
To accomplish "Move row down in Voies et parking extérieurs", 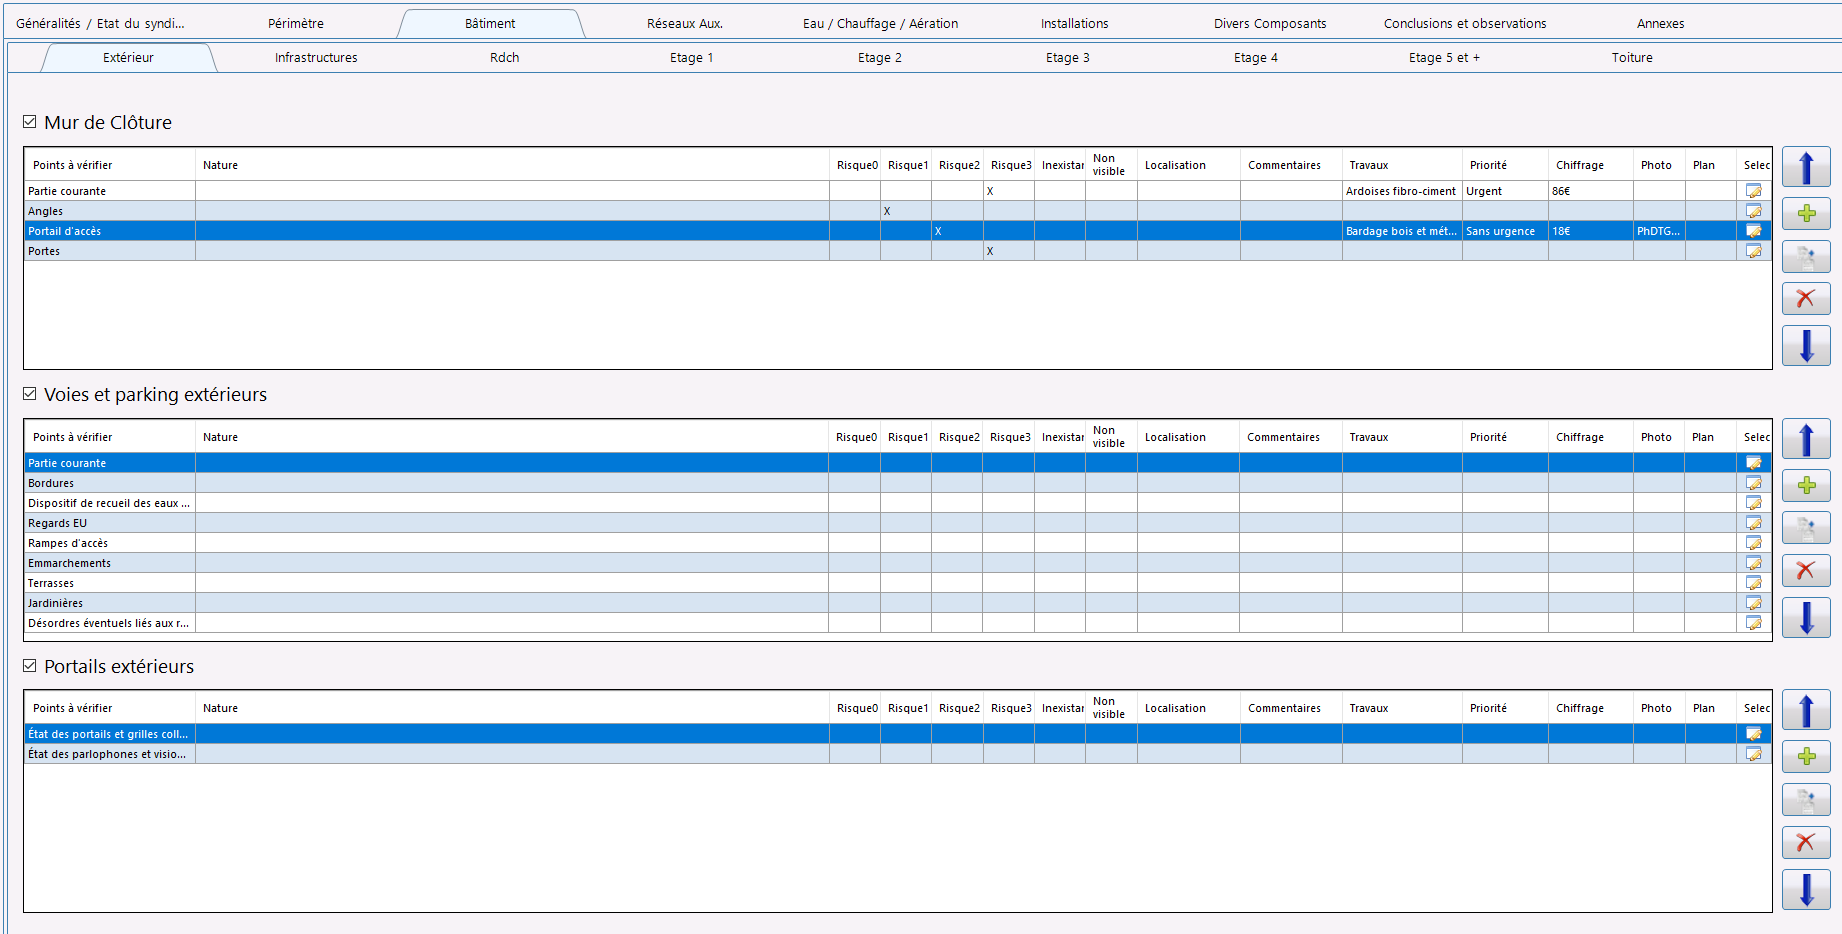I will (x=1806, y=618).
